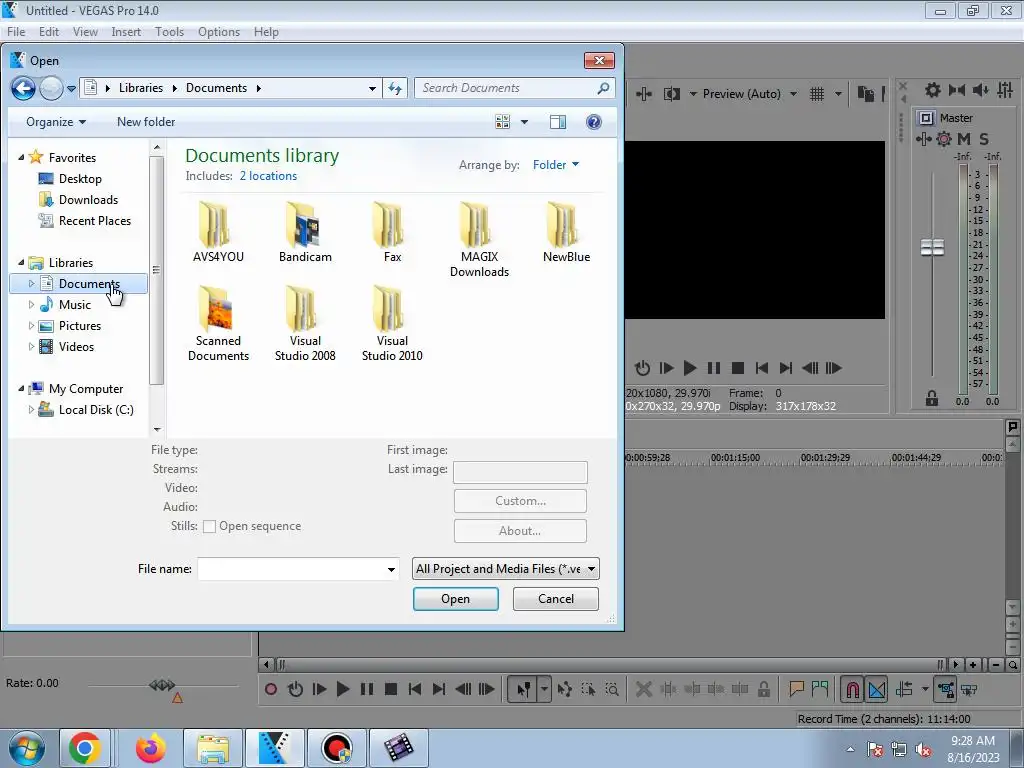Open the Organize dropdown menu

[56, 122]
